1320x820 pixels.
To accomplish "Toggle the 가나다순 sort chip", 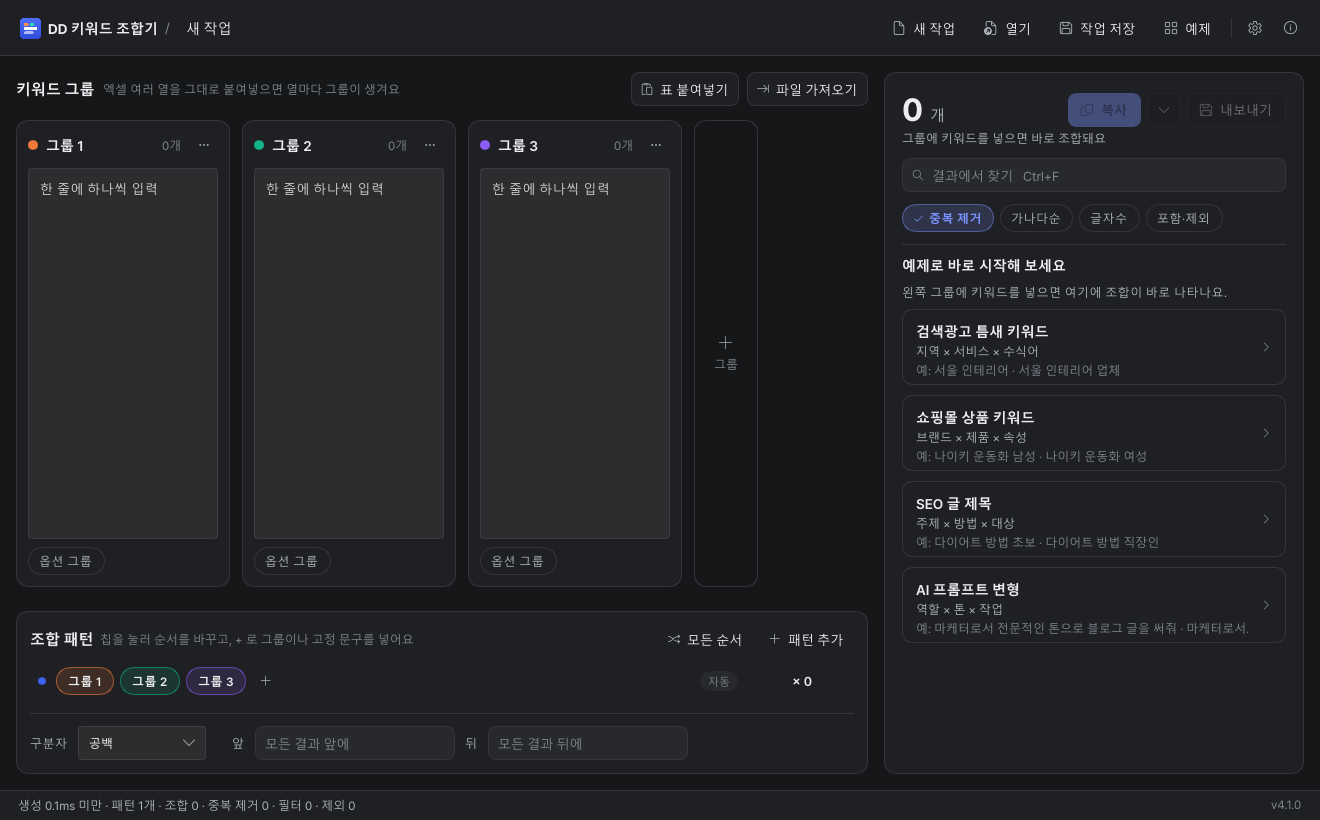I will coord(1036,218).
